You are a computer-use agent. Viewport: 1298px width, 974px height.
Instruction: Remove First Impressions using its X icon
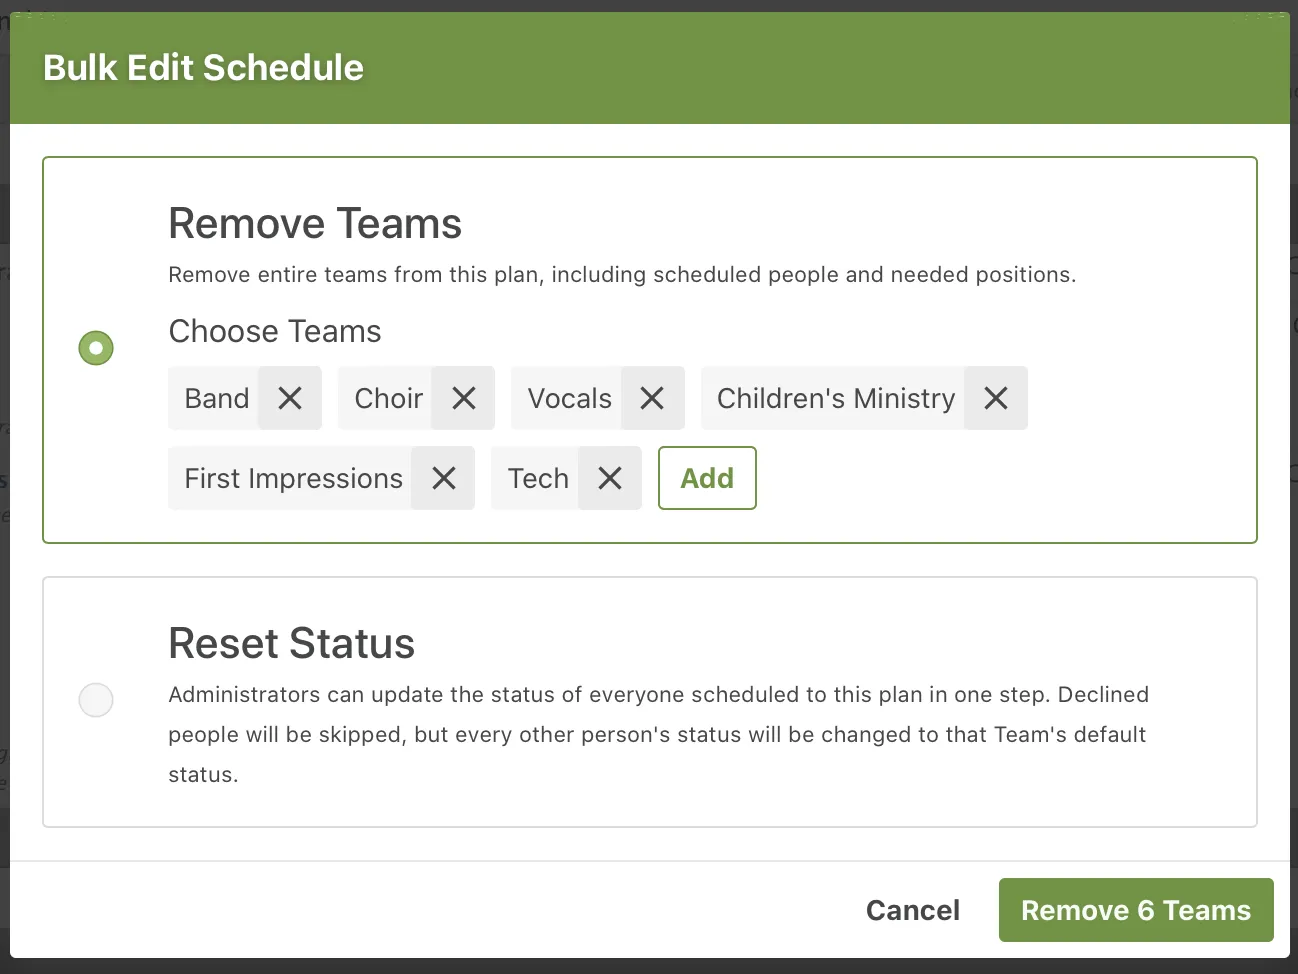pos(443,478)
